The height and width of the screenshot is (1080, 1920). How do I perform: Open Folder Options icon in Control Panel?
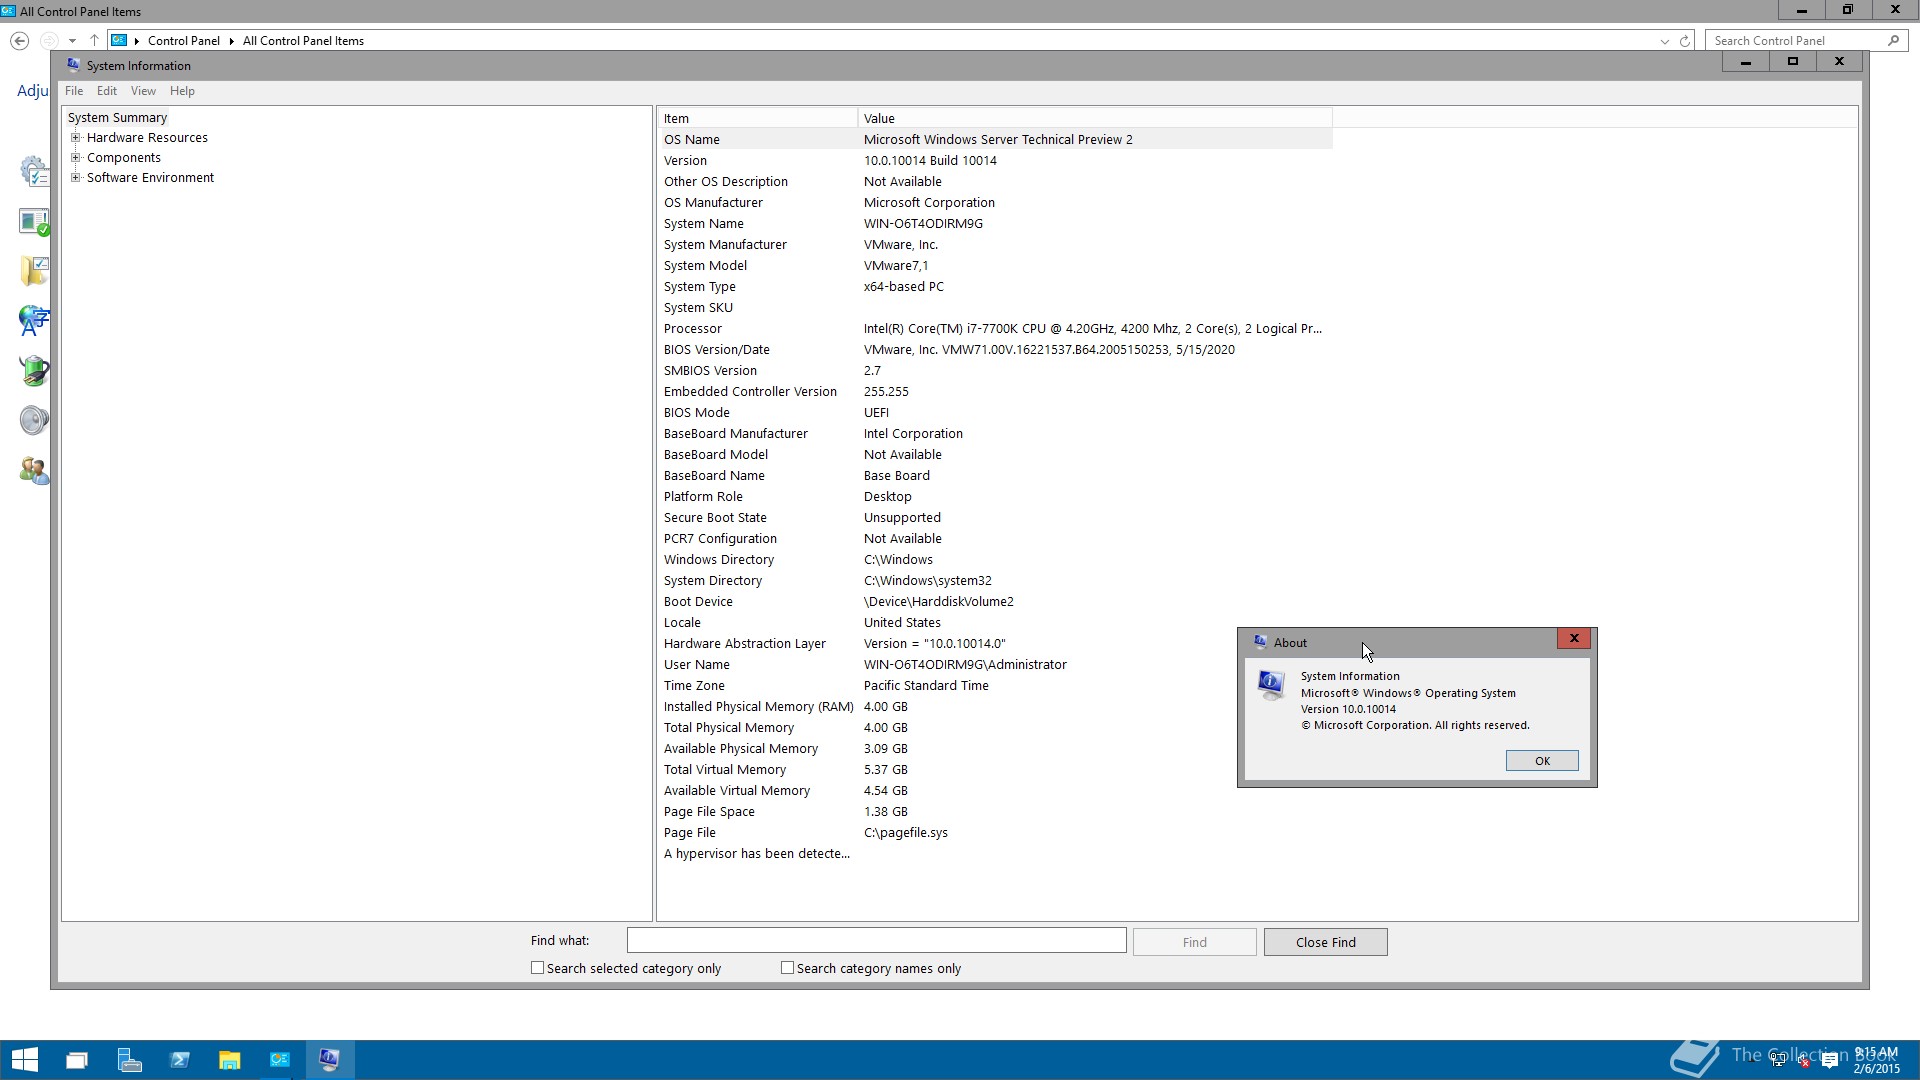pyautogui.click(x=34, y=271)
